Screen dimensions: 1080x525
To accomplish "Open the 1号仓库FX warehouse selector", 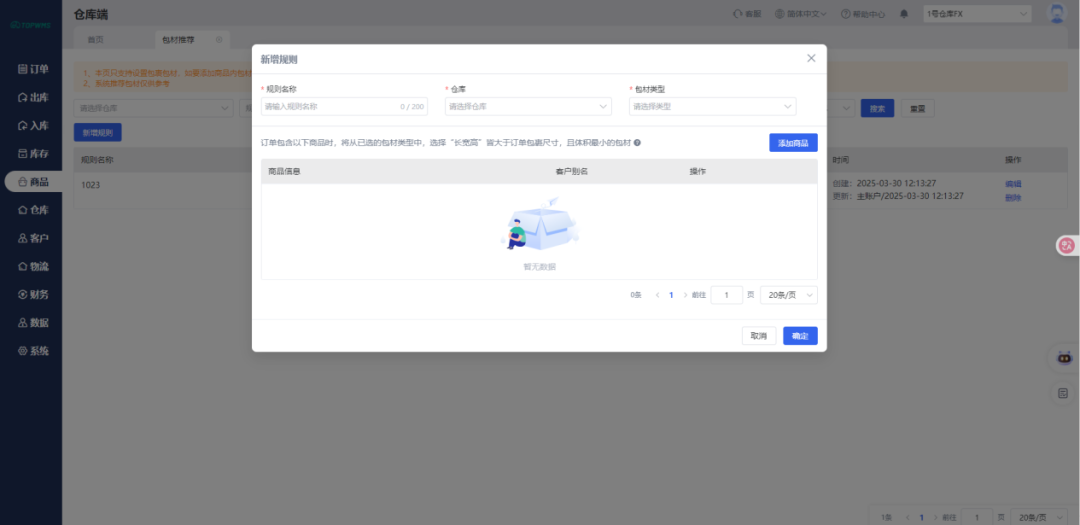I will 977,14.
